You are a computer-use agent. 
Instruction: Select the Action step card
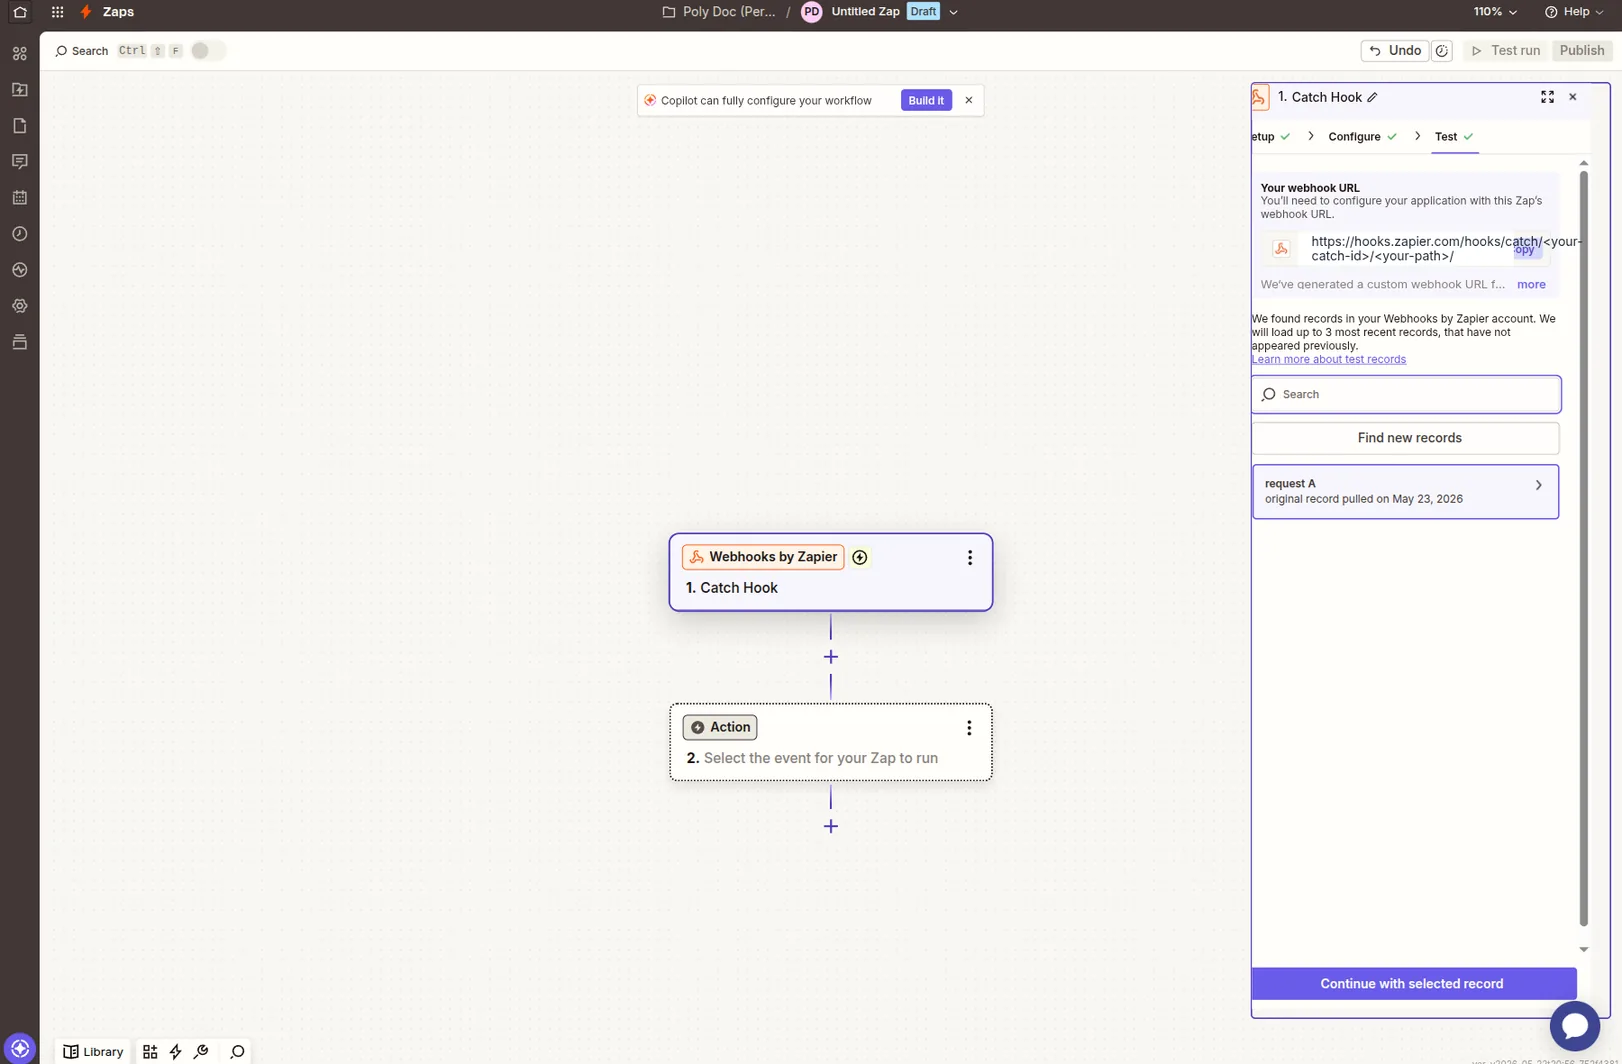coord(830,742)
